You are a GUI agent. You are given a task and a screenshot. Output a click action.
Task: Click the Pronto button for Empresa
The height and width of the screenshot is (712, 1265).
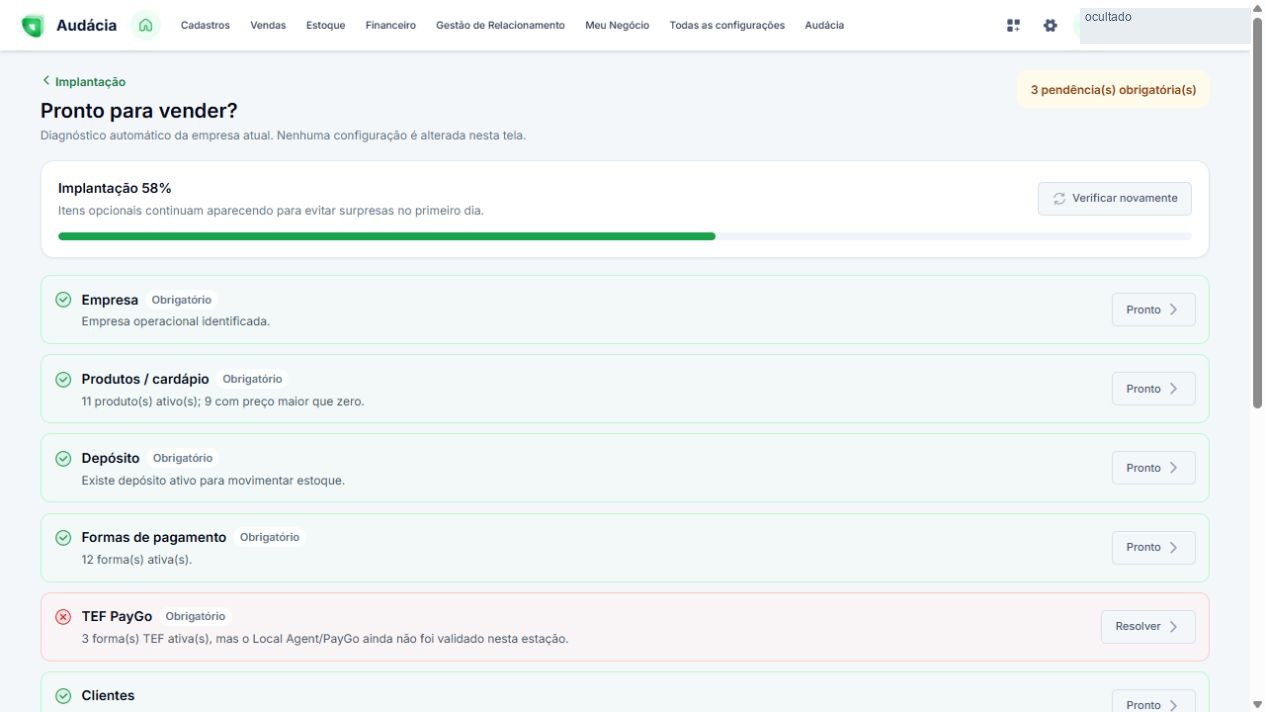pyautogui.click(x=1153, y=310)
